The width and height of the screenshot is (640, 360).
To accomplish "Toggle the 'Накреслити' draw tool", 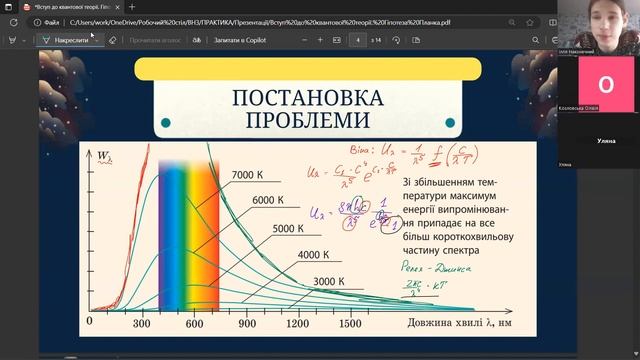I will (x=66, y=40).
